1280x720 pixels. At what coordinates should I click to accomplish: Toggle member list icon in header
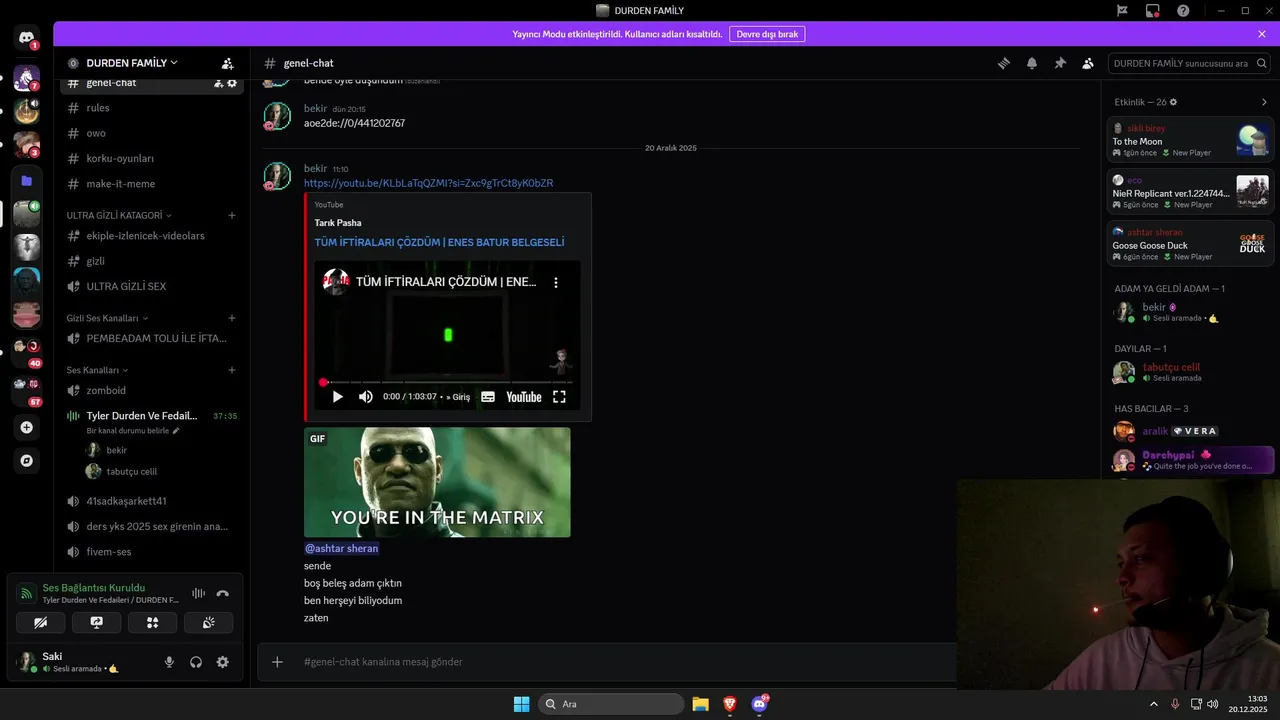[x=1088, y=63]
